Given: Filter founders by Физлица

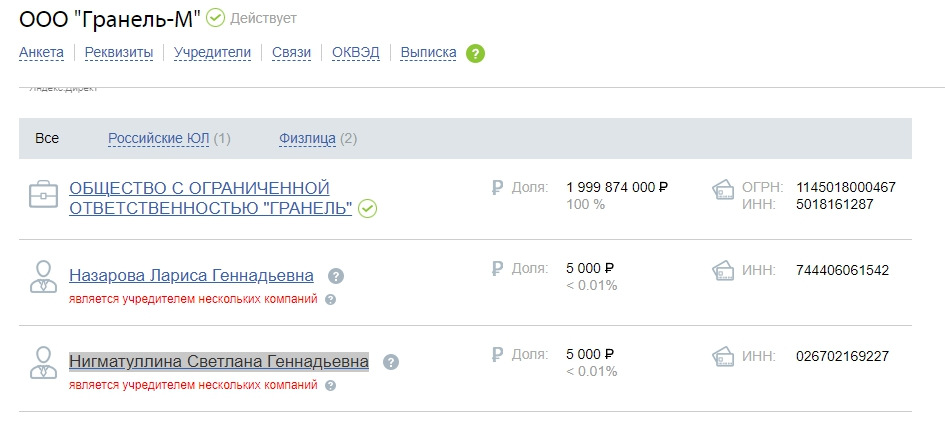Looking at the screenshot, I should pyautogui.click(x=307, y=139).
